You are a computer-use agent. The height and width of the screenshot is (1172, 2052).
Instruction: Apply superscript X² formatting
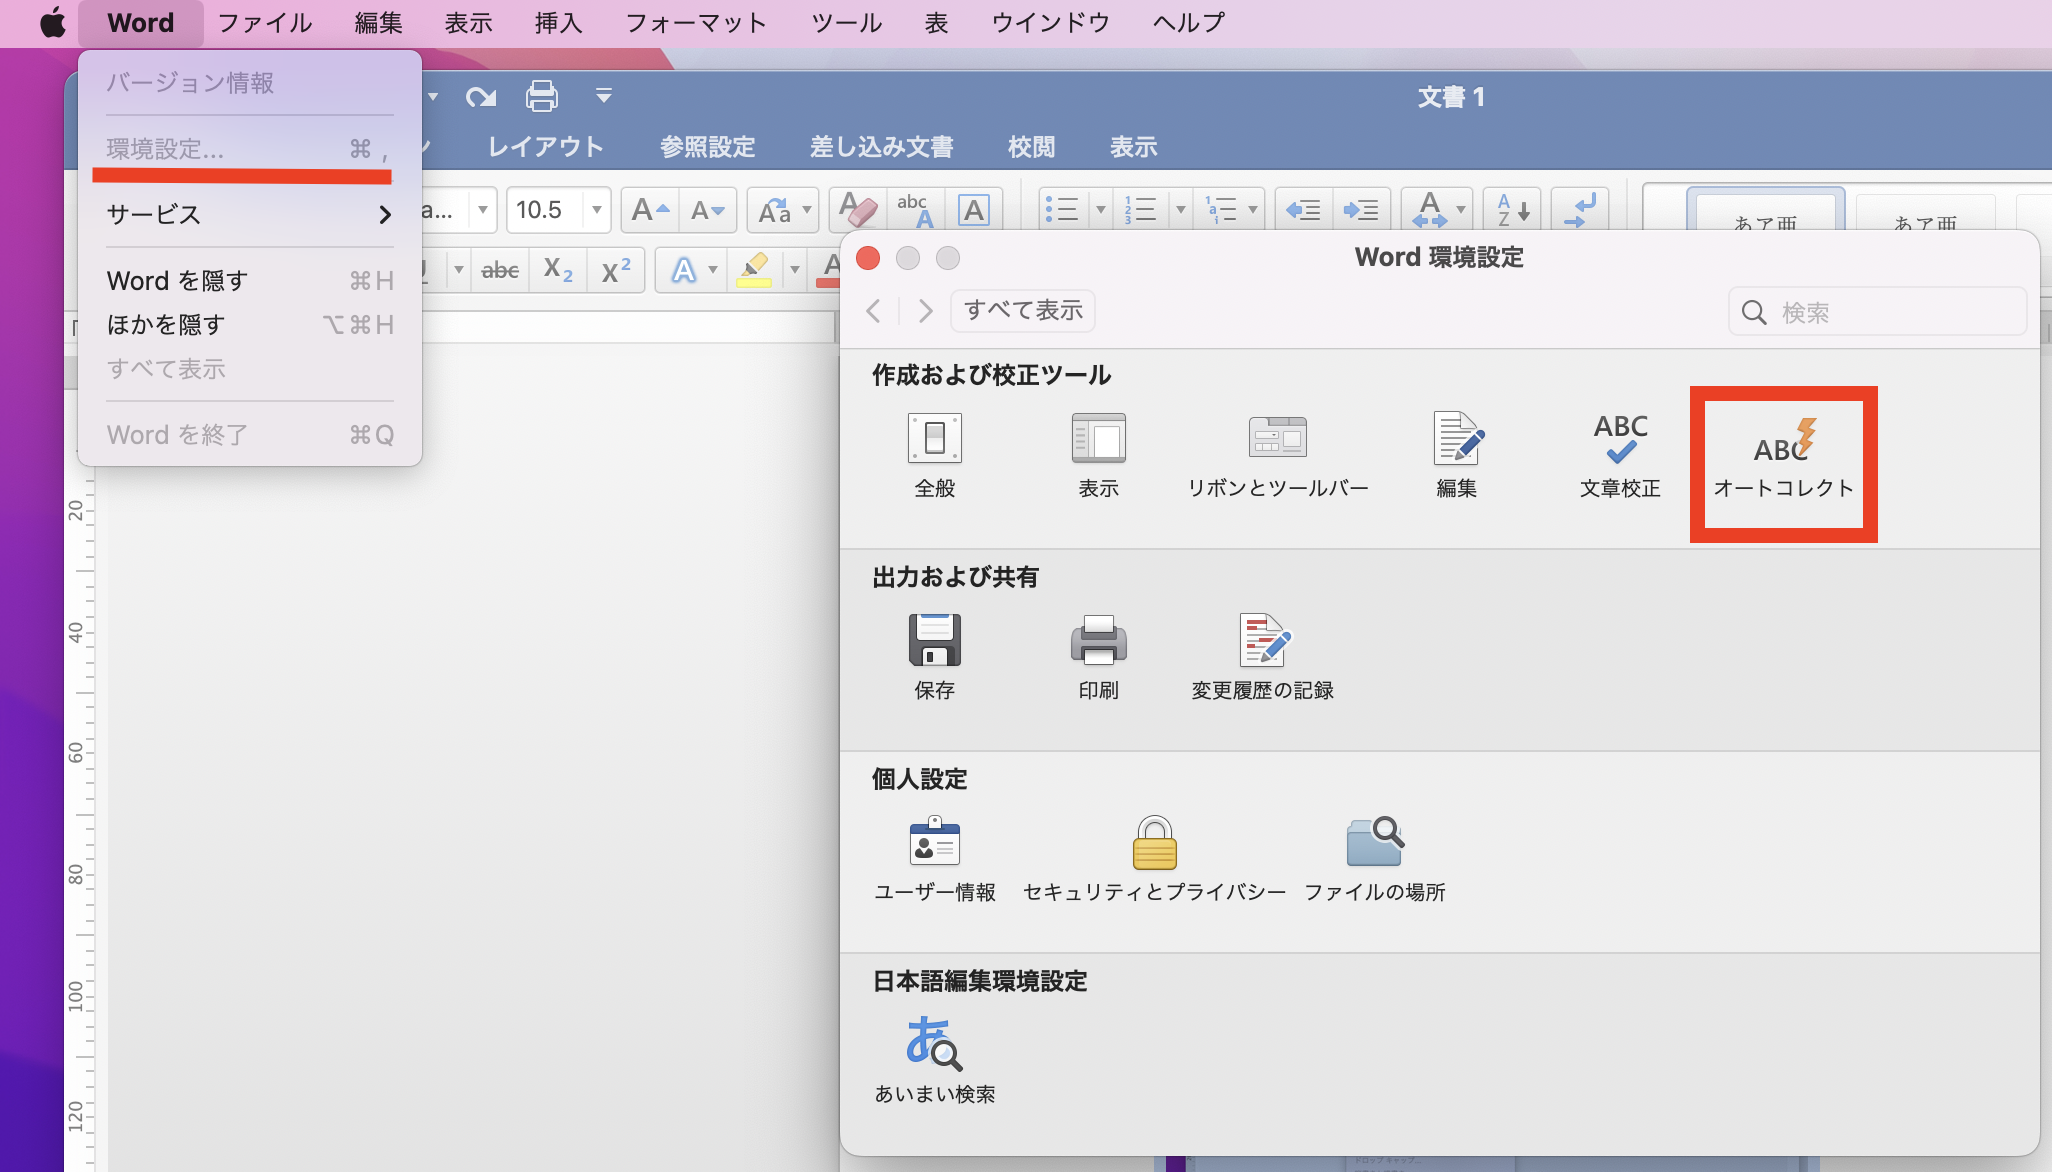click(616, 270)
